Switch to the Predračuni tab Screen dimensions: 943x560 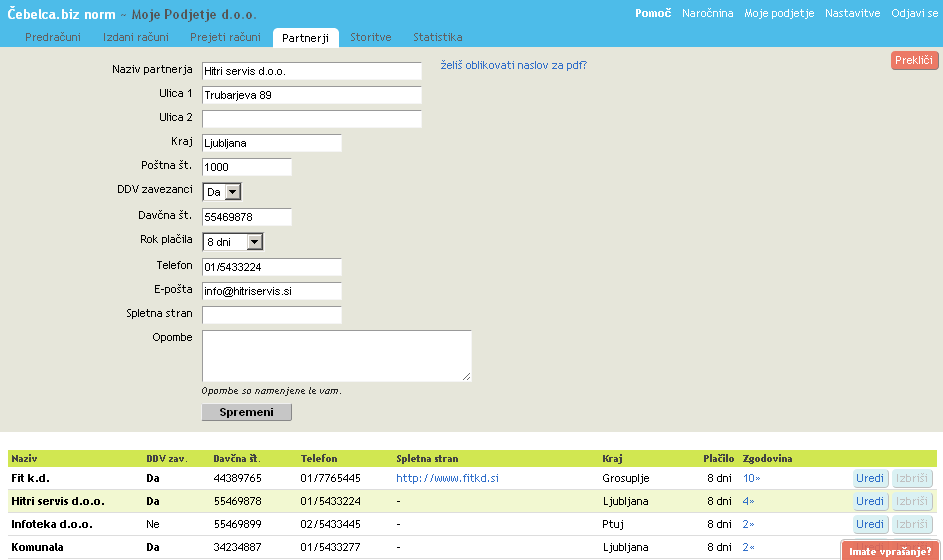pos(55,38)
